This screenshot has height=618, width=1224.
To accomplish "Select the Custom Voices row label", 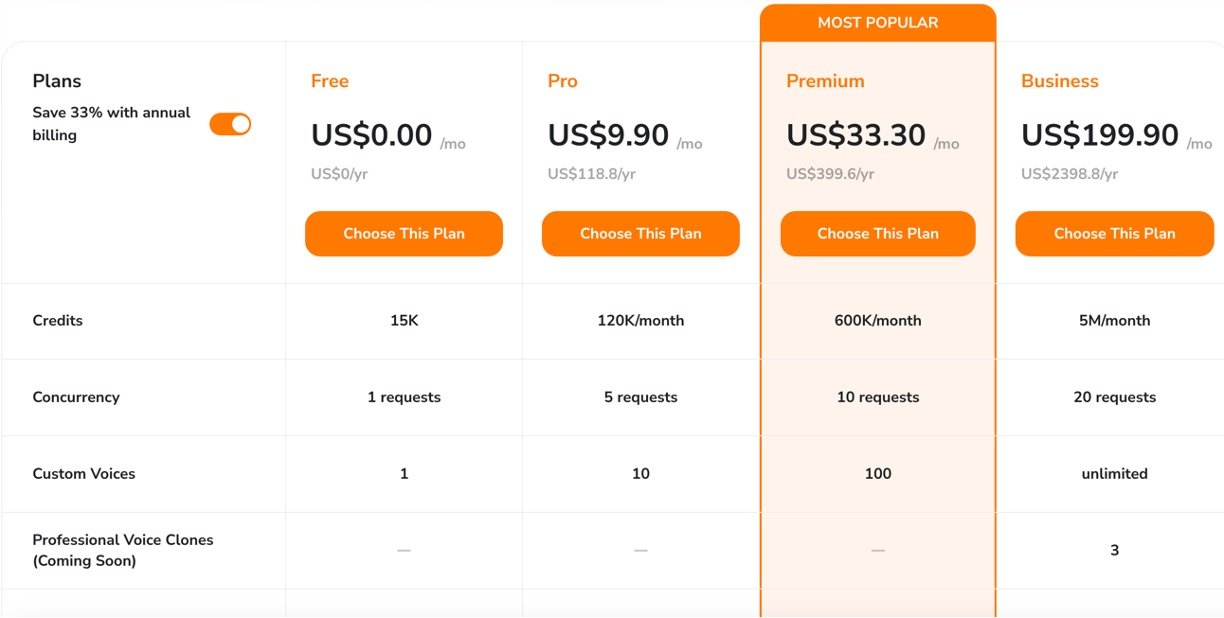I will click(84, 474).
